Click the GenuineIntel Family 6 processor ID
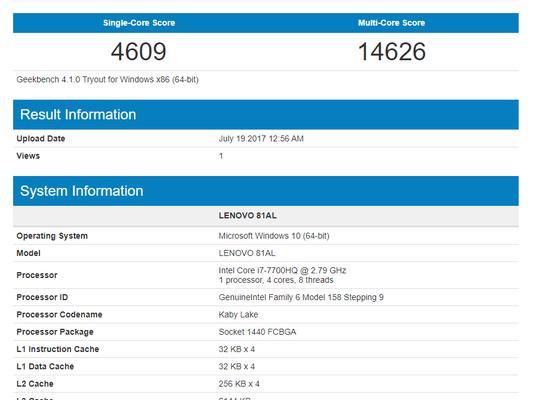 tap(301, 297)
